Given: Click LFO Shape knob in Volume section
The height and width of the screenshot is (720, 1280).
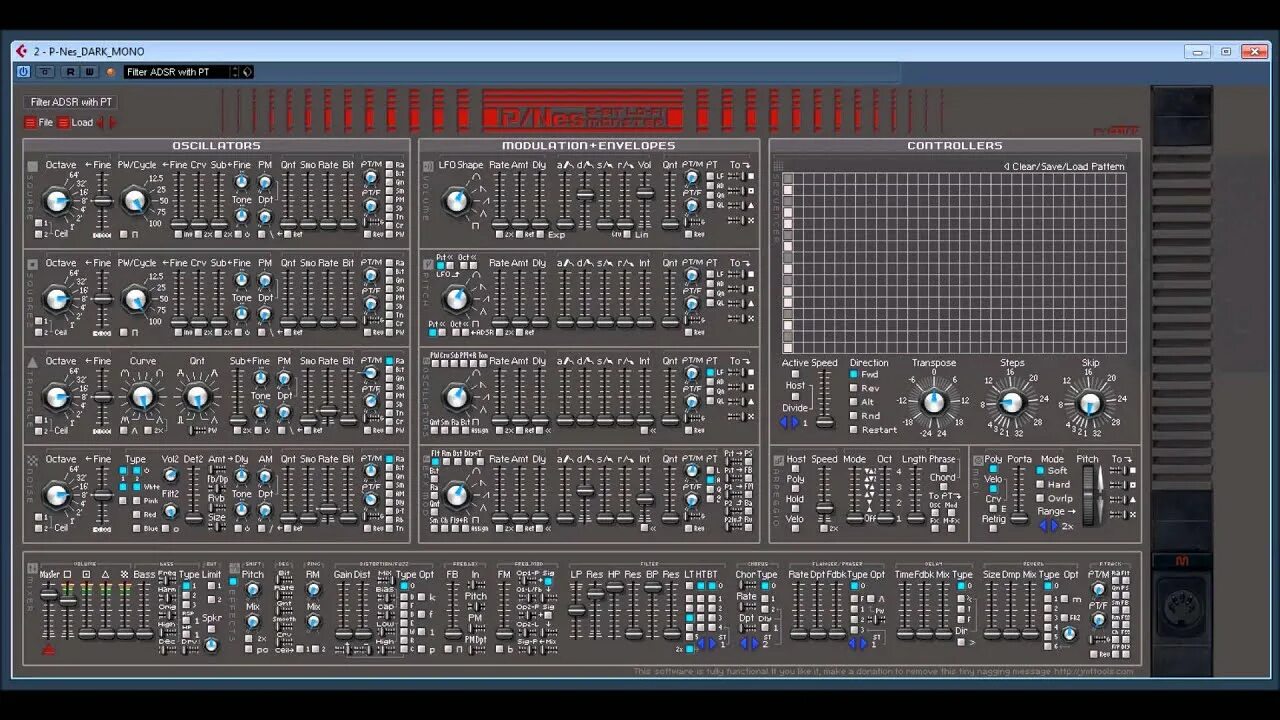Looking at the screenshot, I should tap(456, 200).
